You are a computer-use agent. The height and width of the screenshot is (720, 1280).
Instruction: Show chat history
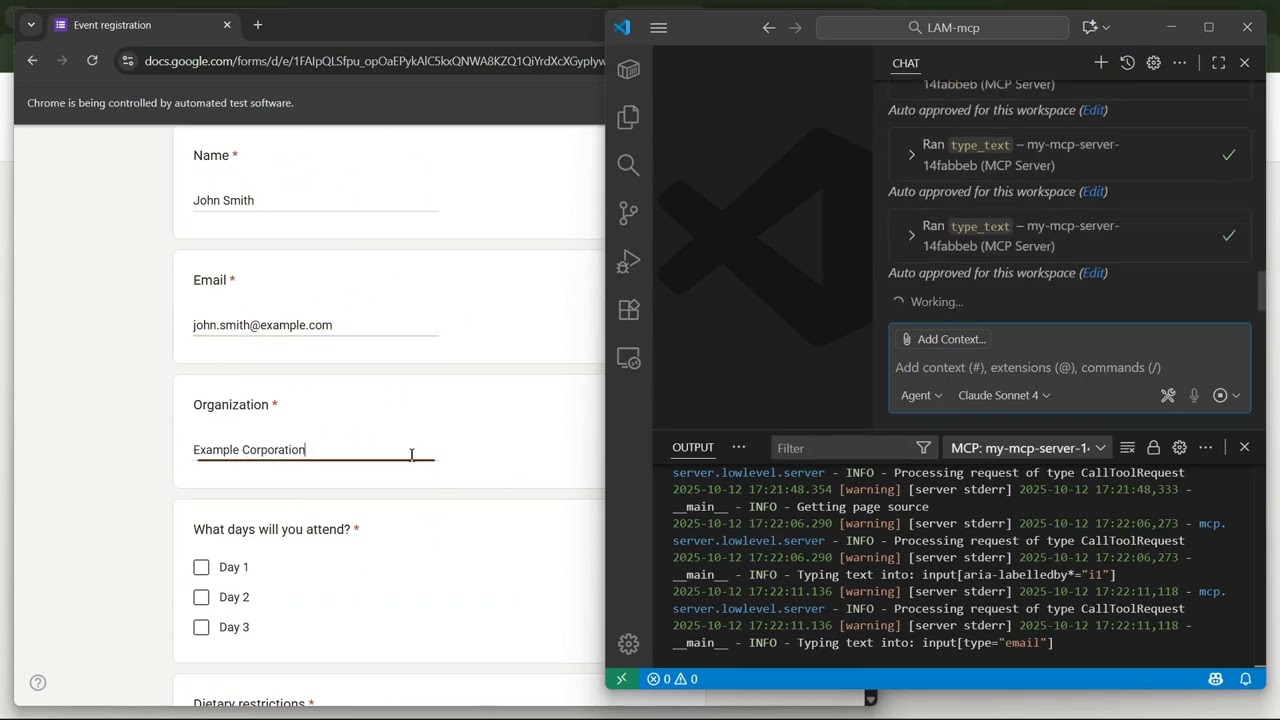(x=1127, y=63)
